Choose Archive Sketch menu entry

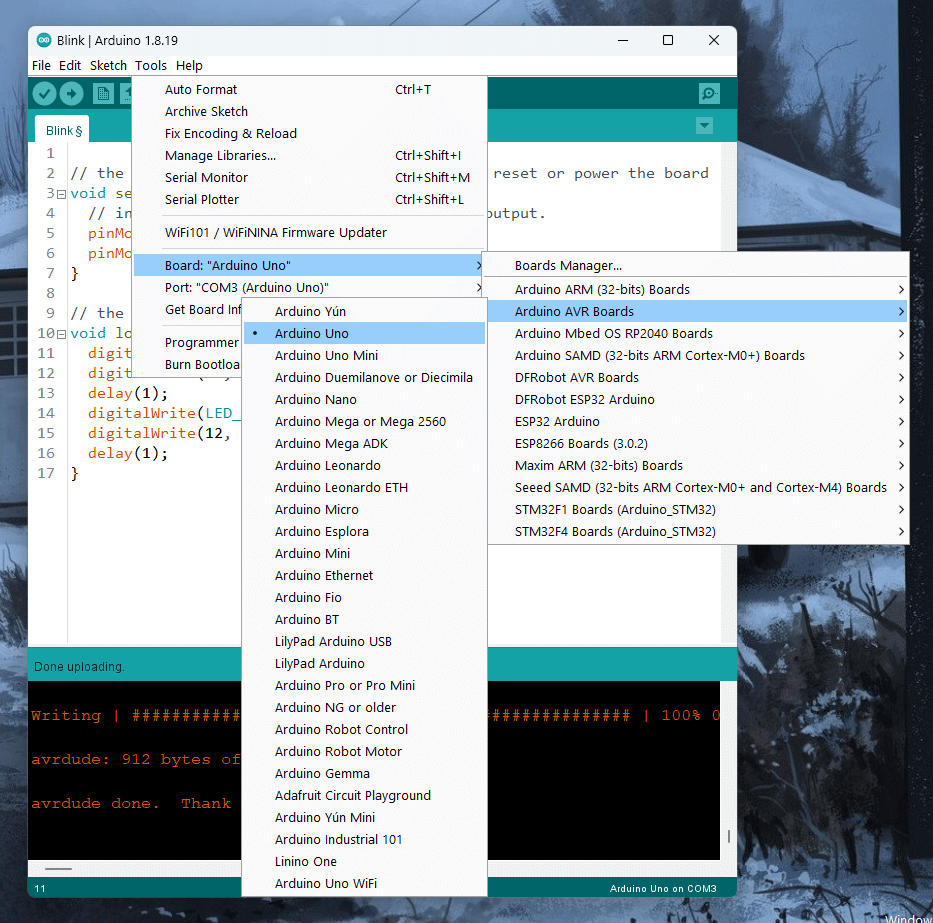click(x=309, y=111)
